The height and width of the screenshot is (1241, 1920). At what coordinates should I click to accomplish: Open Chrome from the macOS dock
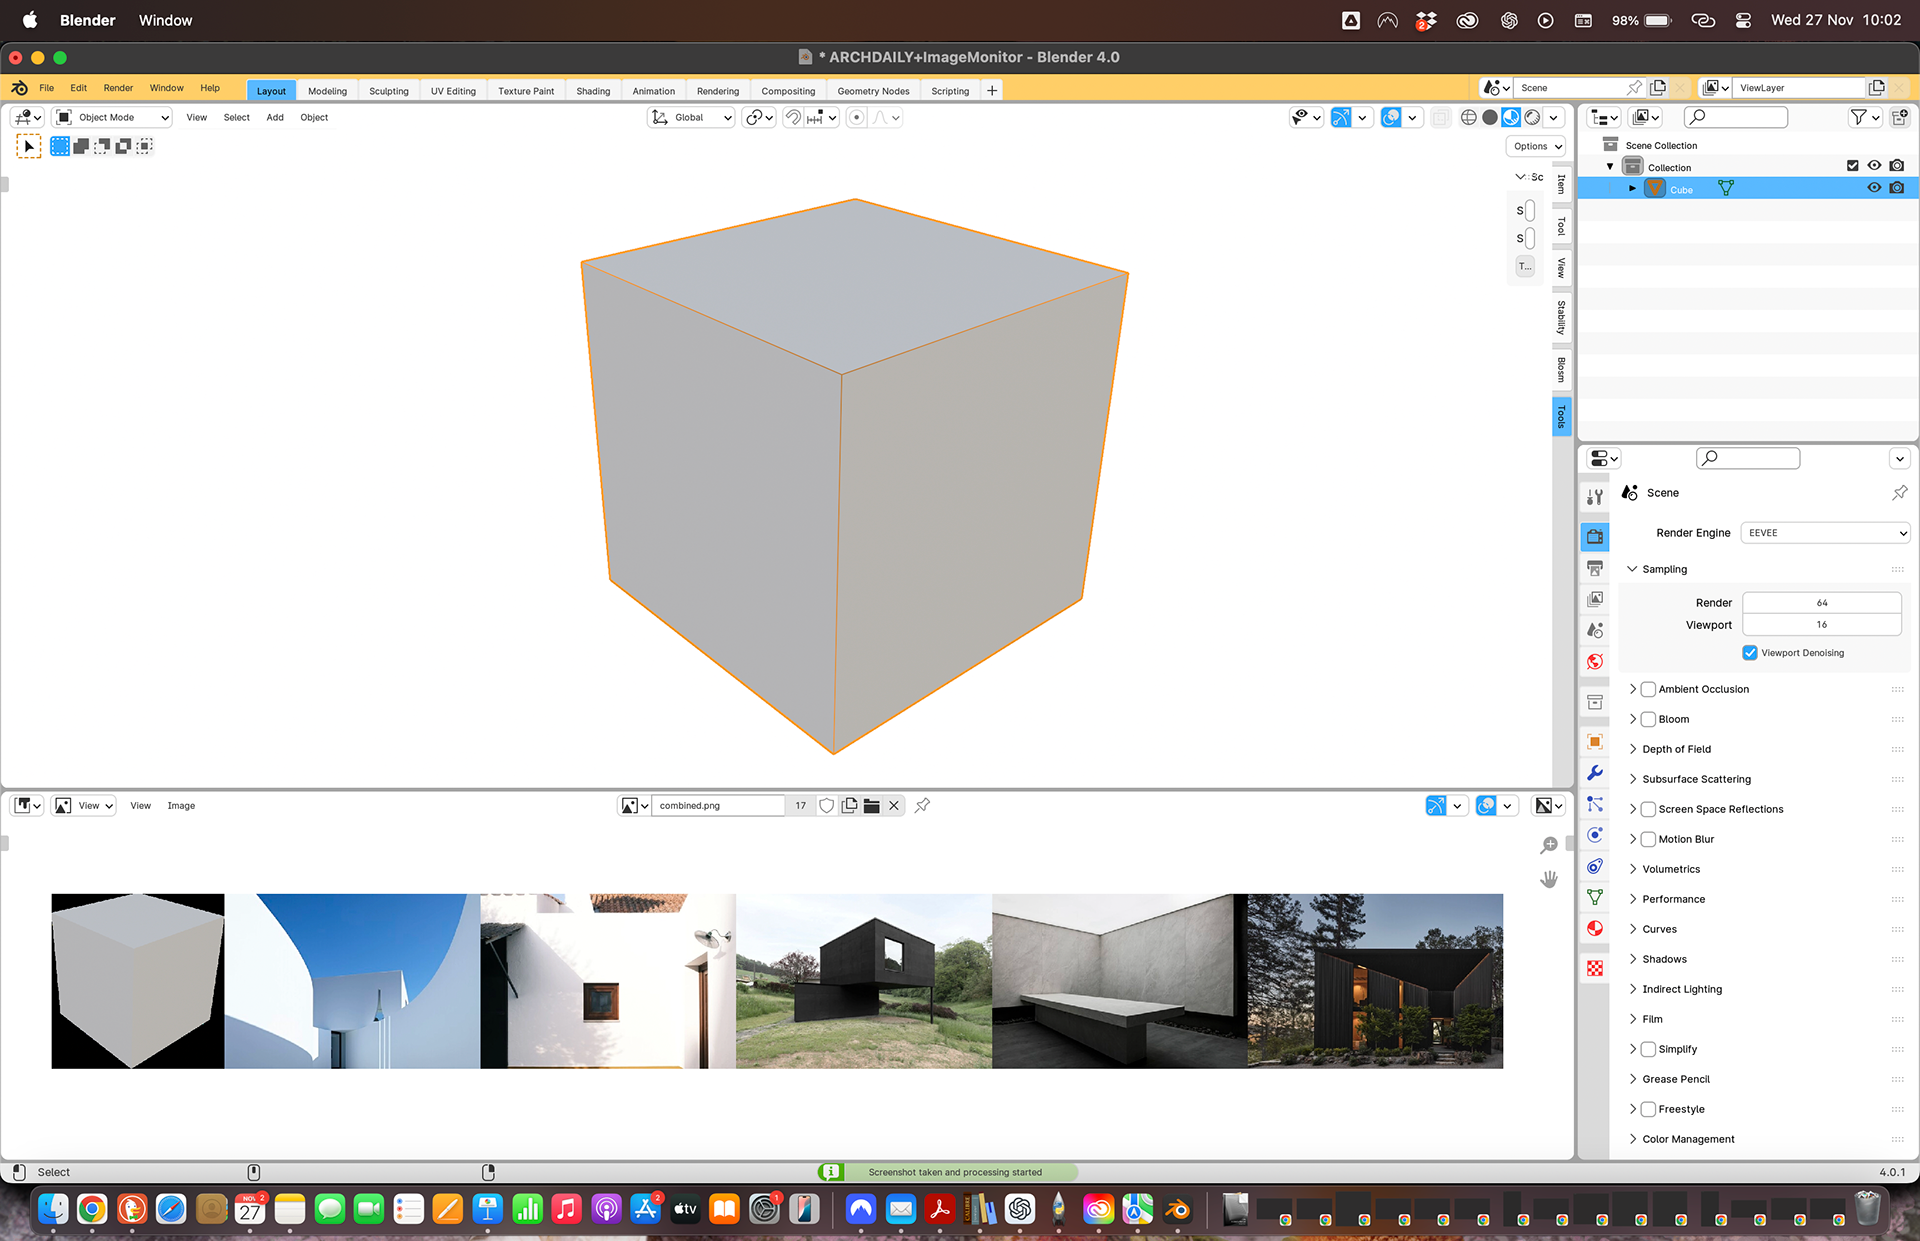(92, 1210)
